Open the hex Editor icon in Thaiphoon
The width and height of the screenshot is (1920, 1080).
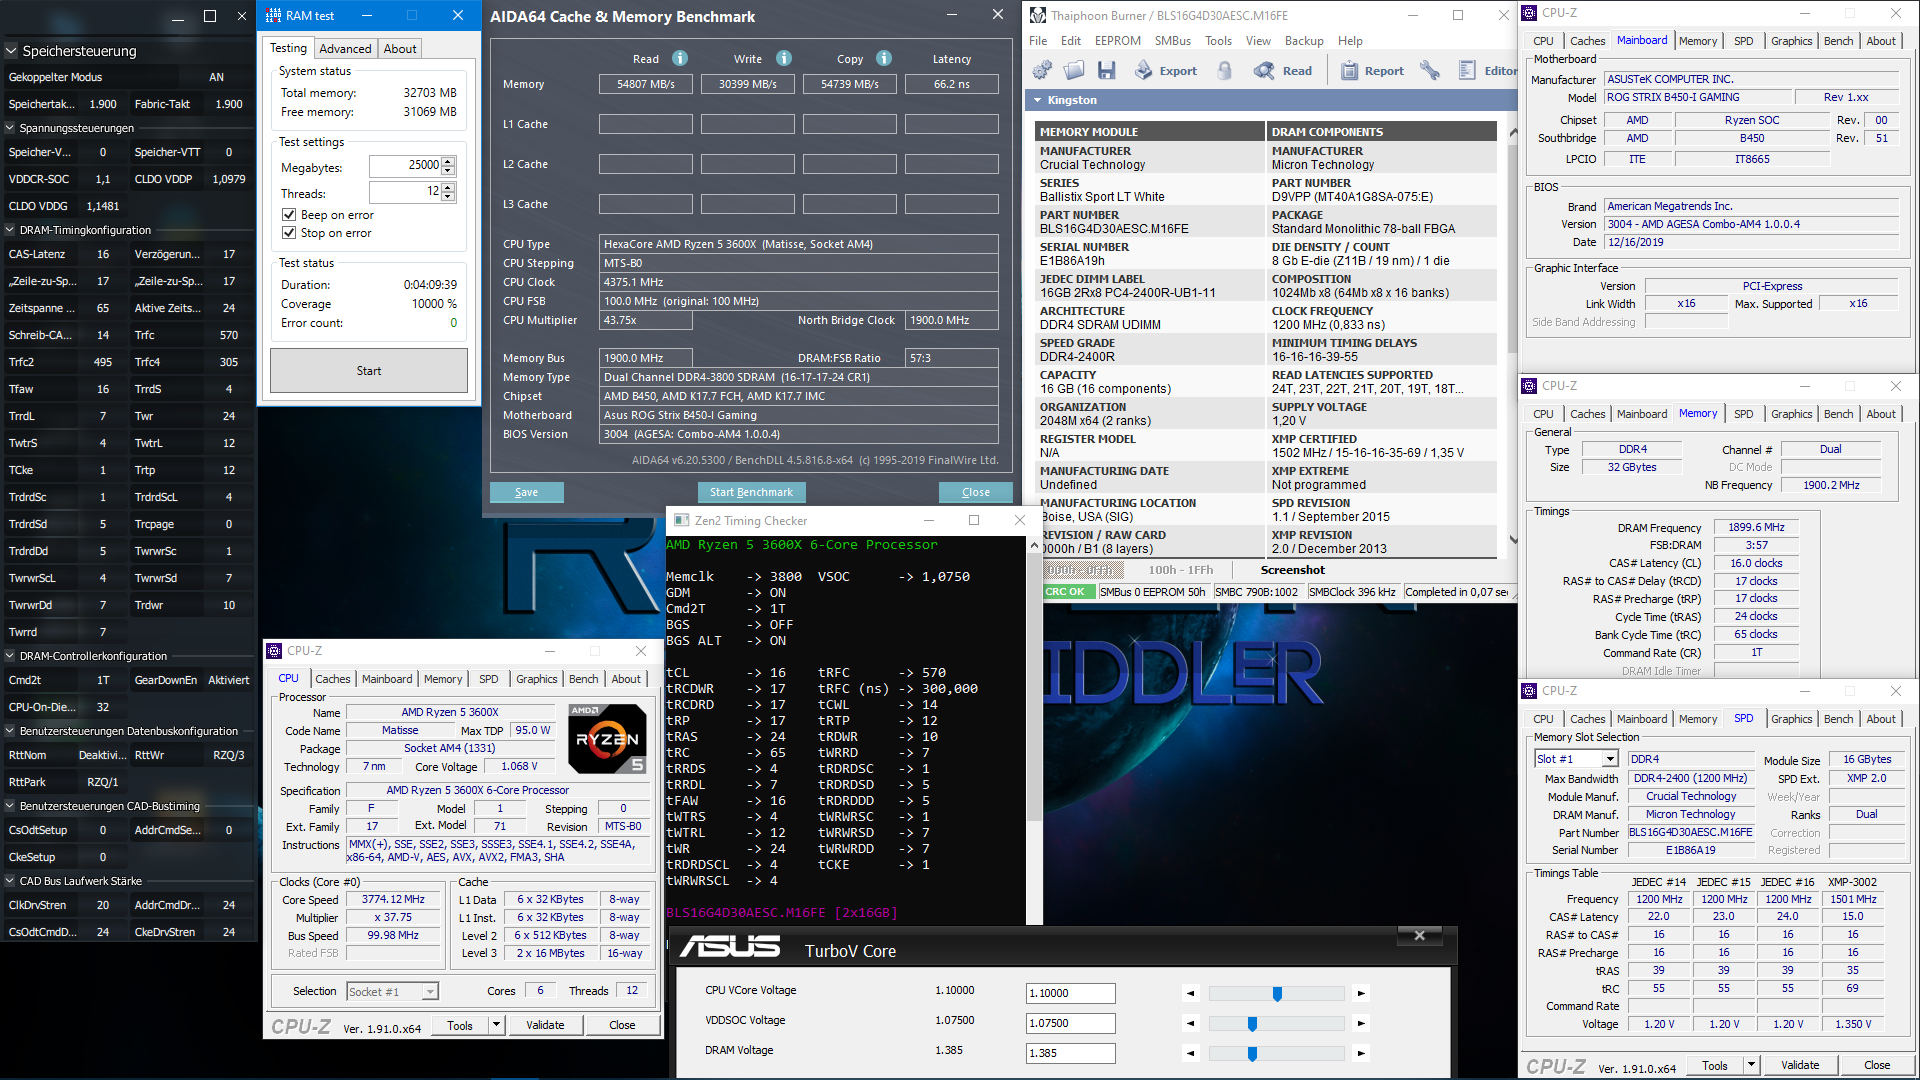tap(1467, 70)
